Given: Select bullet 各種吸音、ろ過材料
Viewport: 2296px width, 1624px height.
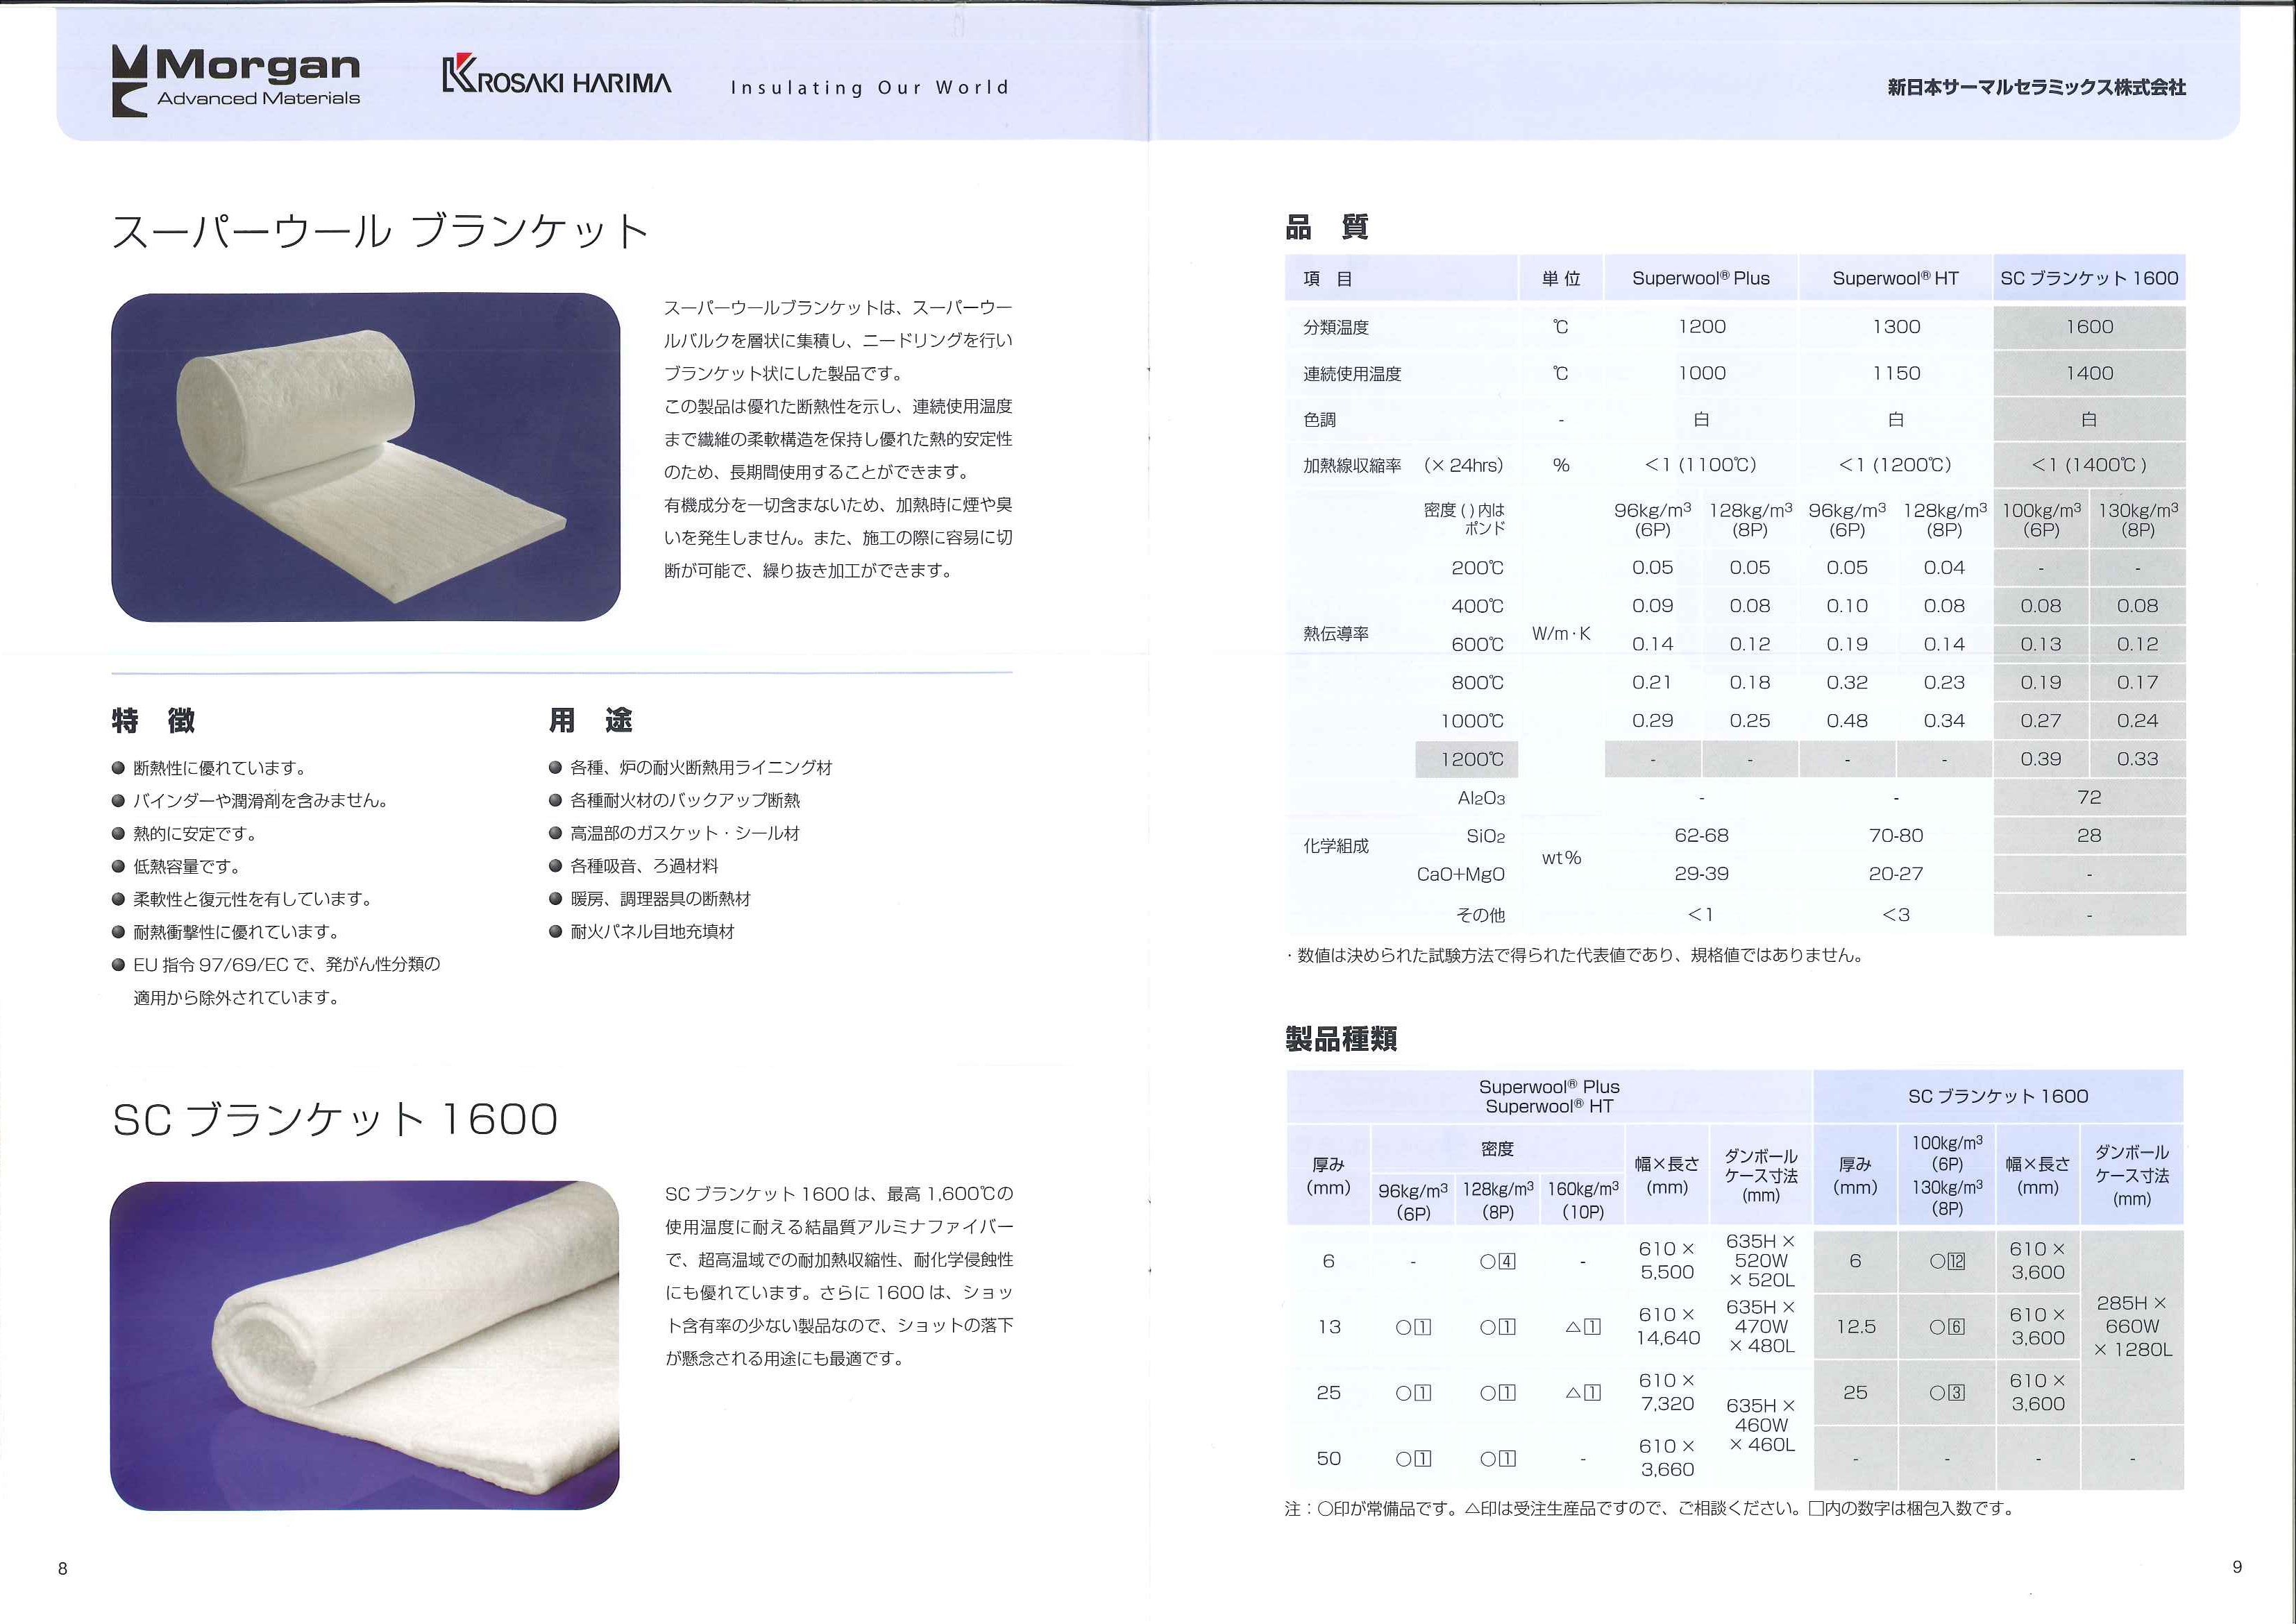Looking at the screenshot, I should tap(633, 867).
